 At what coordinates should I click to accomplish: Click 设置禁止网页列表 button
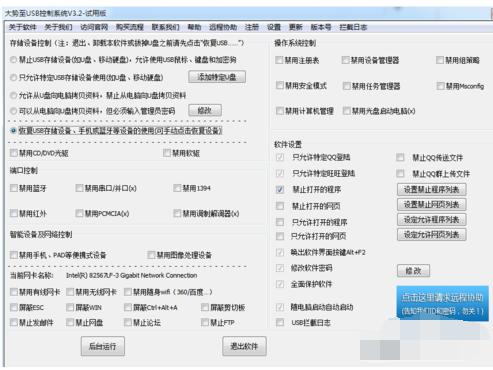click(432, 204)
